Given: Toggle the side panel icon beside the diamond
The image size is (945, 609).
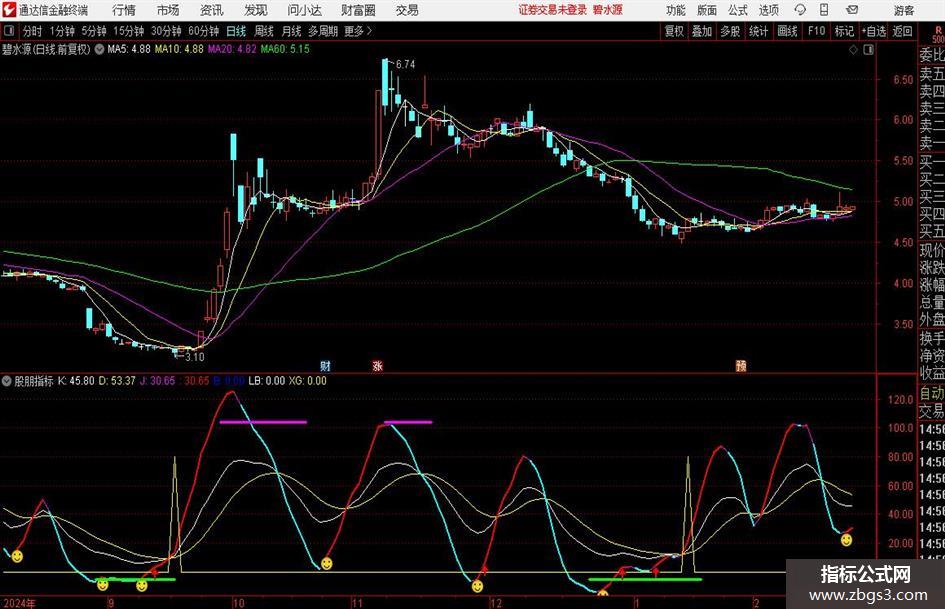Looking at the screenshot, I should pyautogui.click(x=868, y=50).
